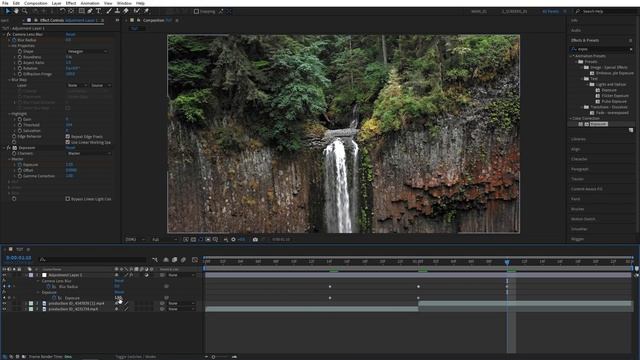Click Blur Radius stopwatch in timeline
The height and width of the screenshot is (360, 640).
(x=48, y=287)
